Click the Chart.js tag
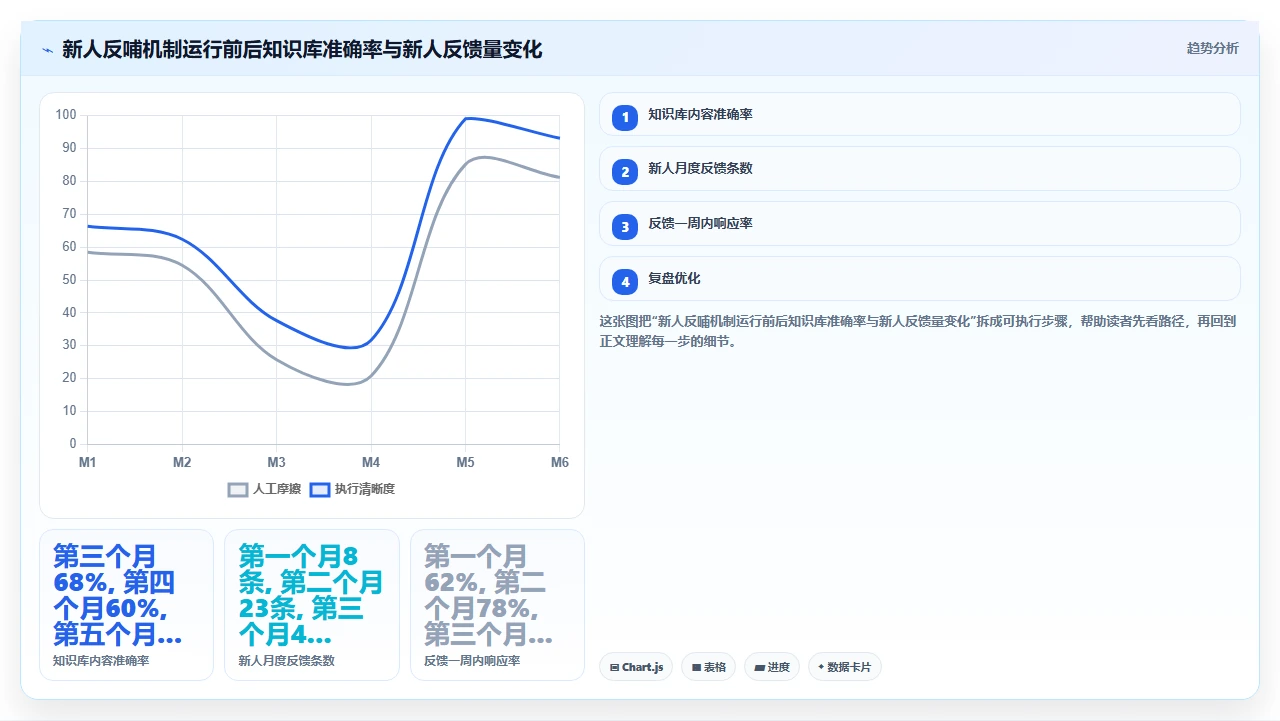Viewport: 1280px width, 721px height. click(636, 667)
